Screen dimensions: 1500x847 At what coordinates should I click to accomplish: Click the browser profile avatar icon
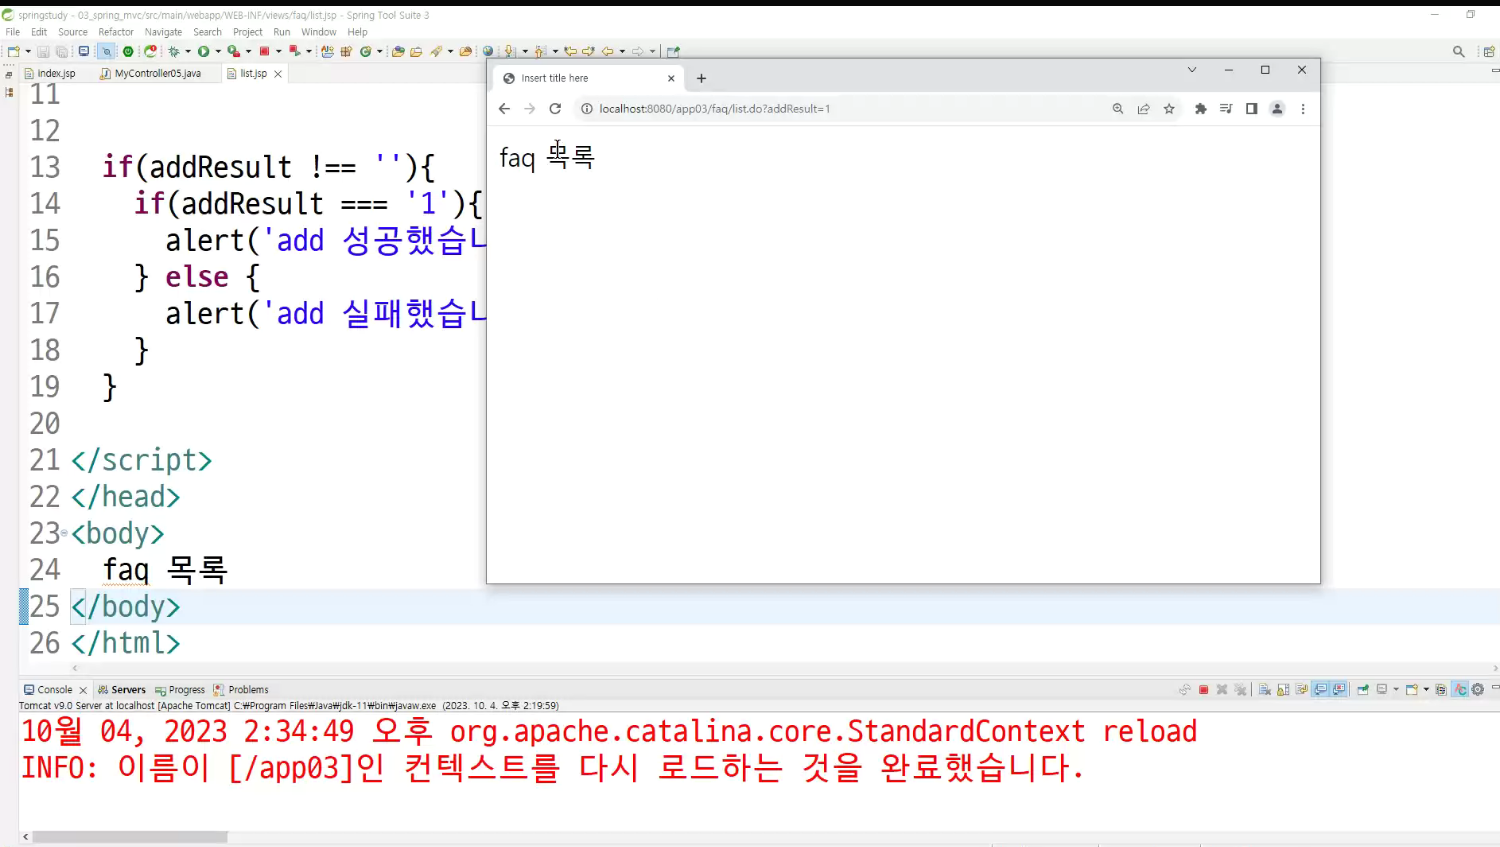[1277, 109]
